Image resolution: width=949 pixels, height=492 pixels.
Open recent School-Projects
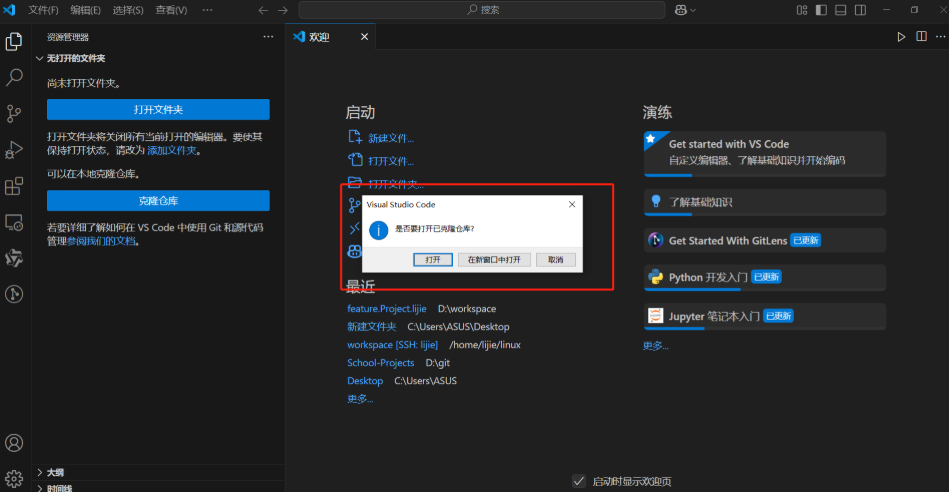(x=381, y=363)
